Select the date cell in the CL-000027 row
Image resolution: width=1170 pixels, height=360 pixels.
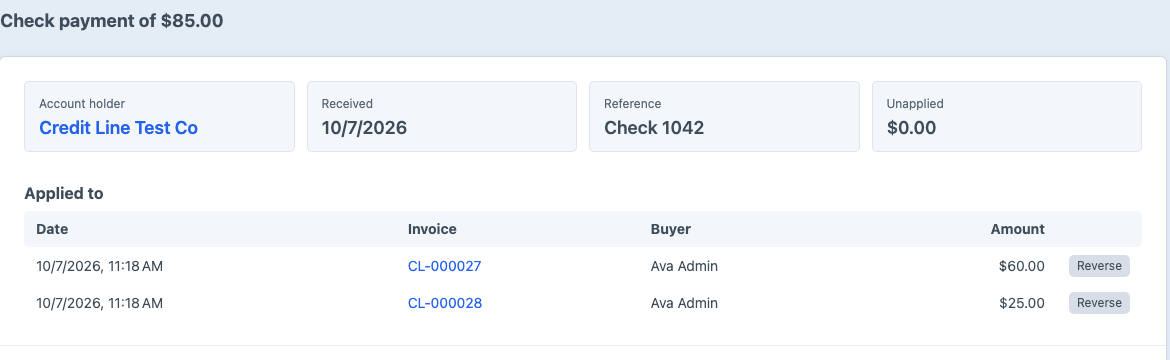coord(99,266)
